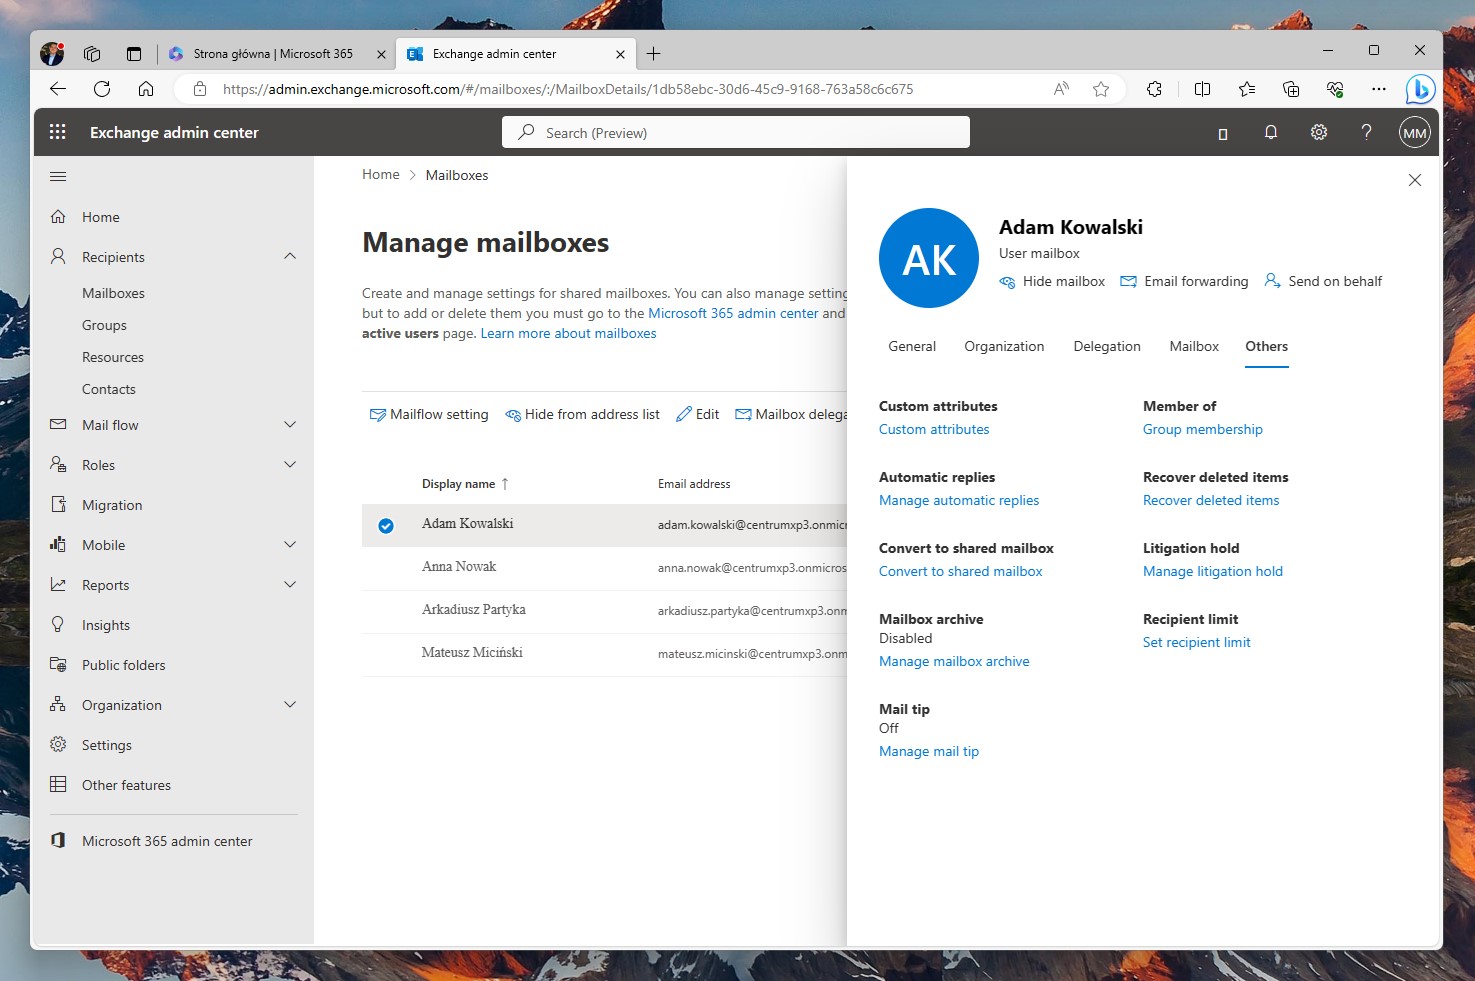Image resolution: width=1475 pixels, height=981 pixels.
Task: Open Groups in the sidebar
Action: [104, 325]
